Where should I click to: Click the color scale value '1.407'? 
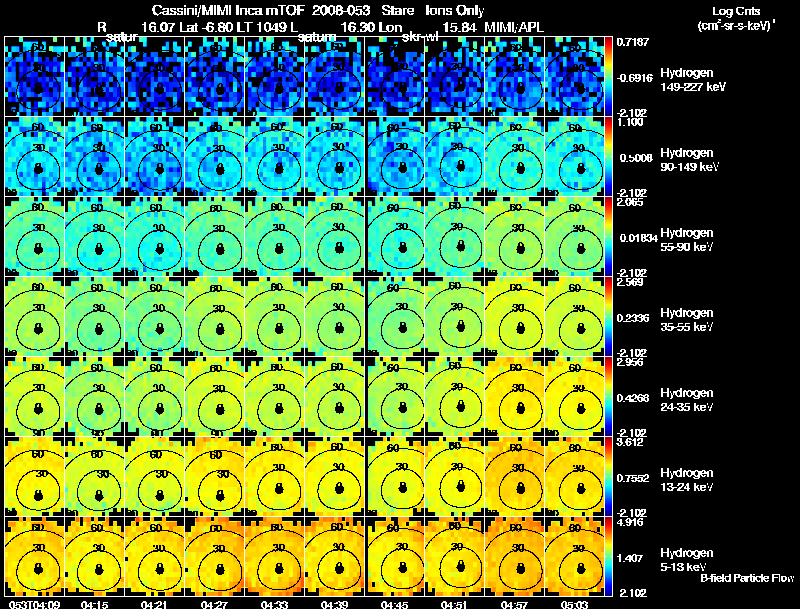click(x=630, y=559)
